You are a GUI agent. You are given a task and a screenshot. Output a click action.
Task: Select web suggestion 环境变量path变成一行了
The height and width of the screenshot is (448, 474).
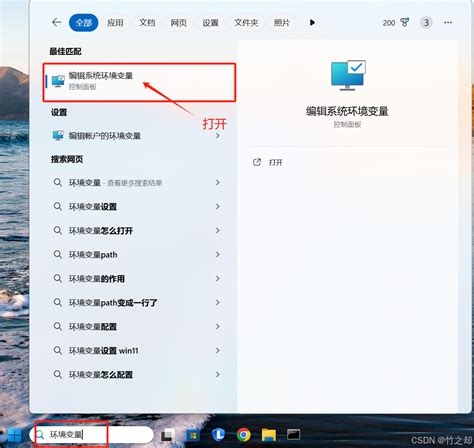[137, 303]
